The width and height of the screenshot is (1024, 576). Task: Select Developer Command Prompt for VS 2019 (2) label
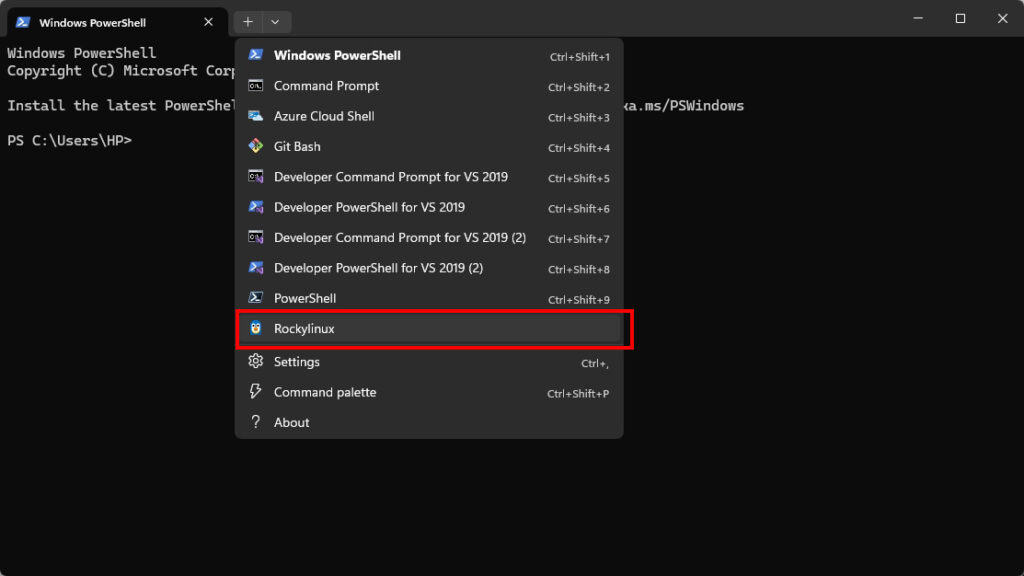tap(400, 238)
